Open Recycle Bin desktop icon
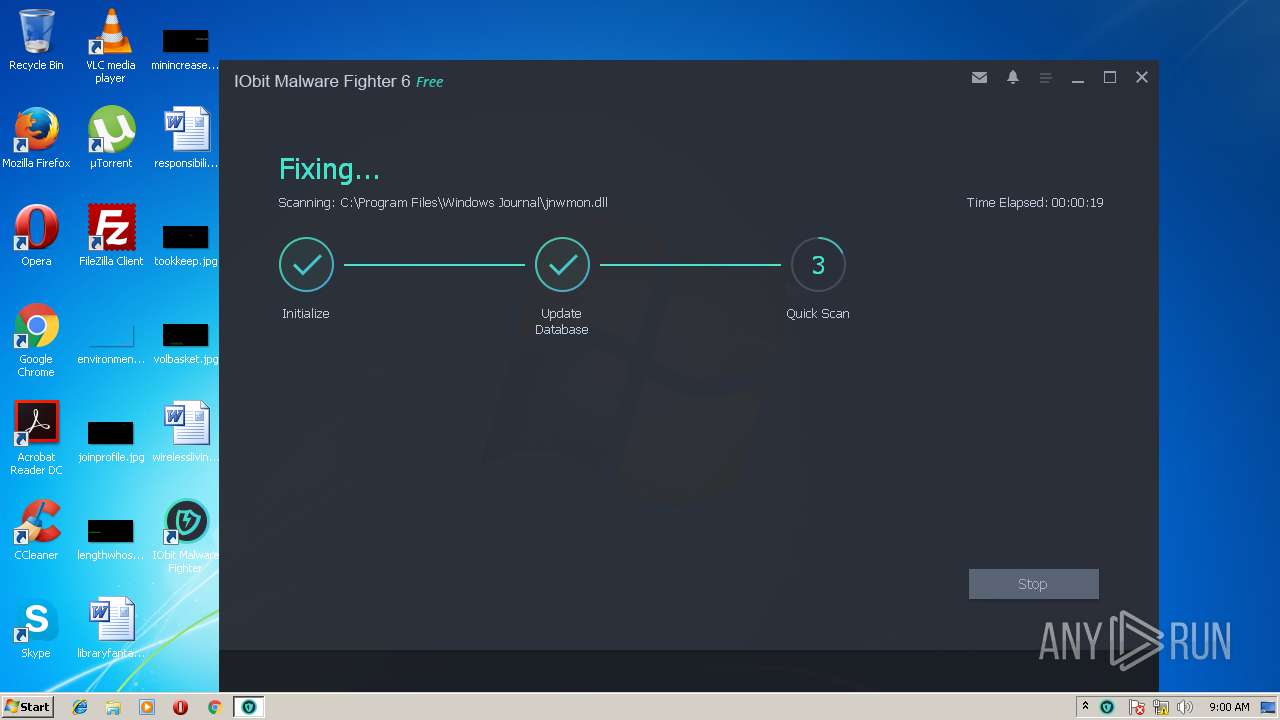The width and height of the screenshot is (1280, 720). pos(36,40)
